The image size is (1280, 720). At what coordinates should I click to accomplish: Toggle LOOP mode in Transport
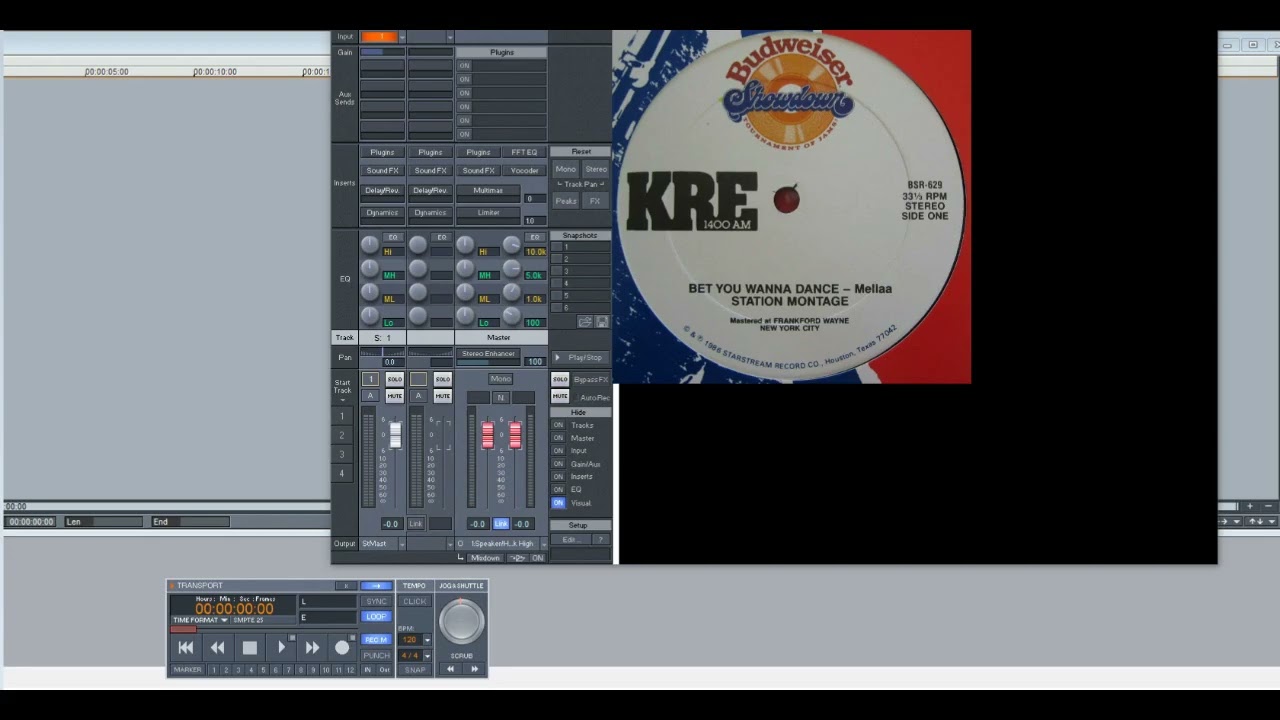pyautogui.click(x=376, y=617)
